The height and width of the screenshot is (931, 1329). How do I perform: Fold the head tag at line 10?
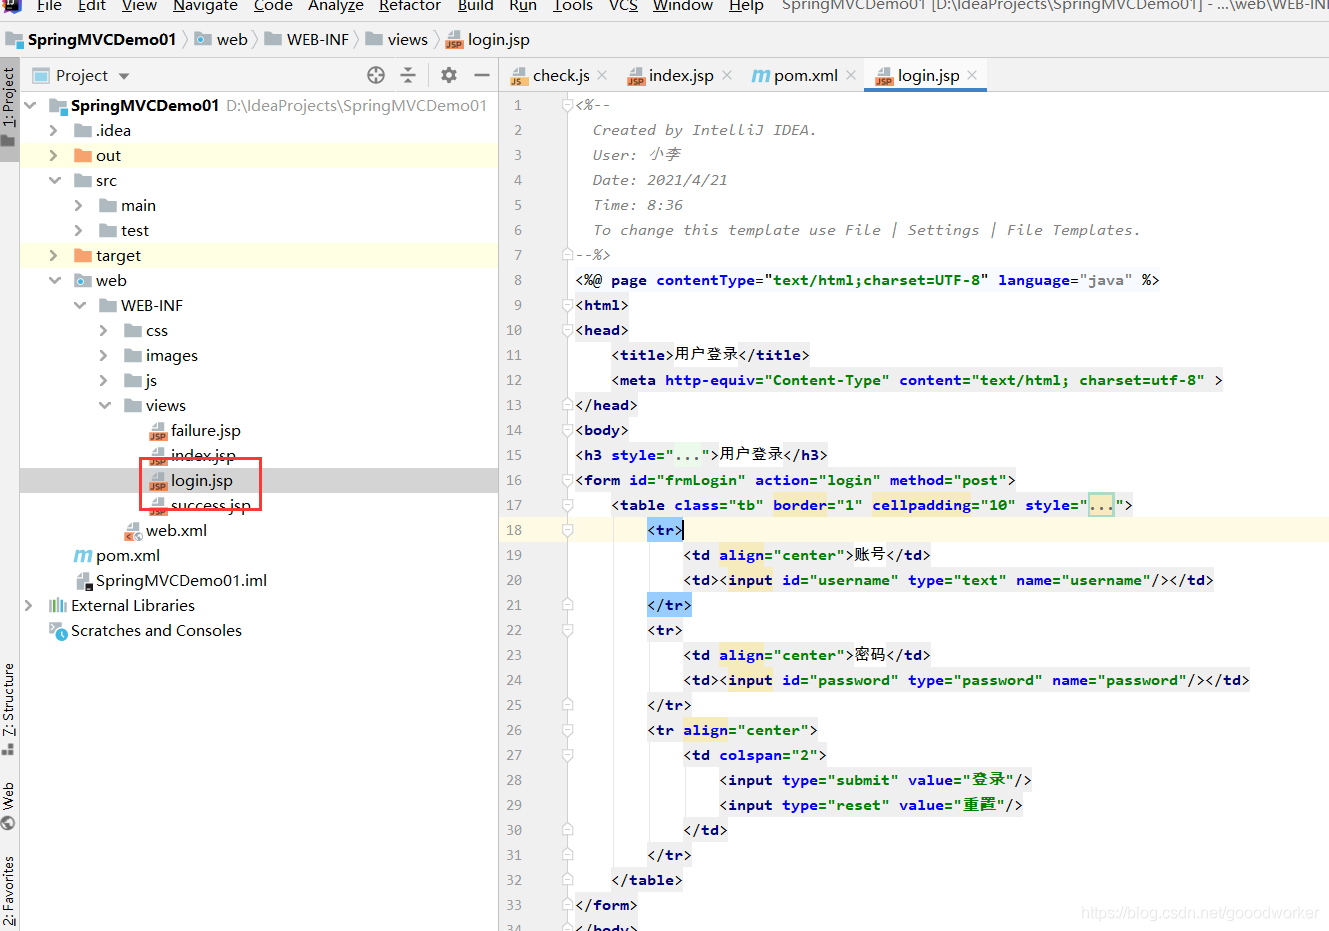pyautogui.click(x=567, y=330)
